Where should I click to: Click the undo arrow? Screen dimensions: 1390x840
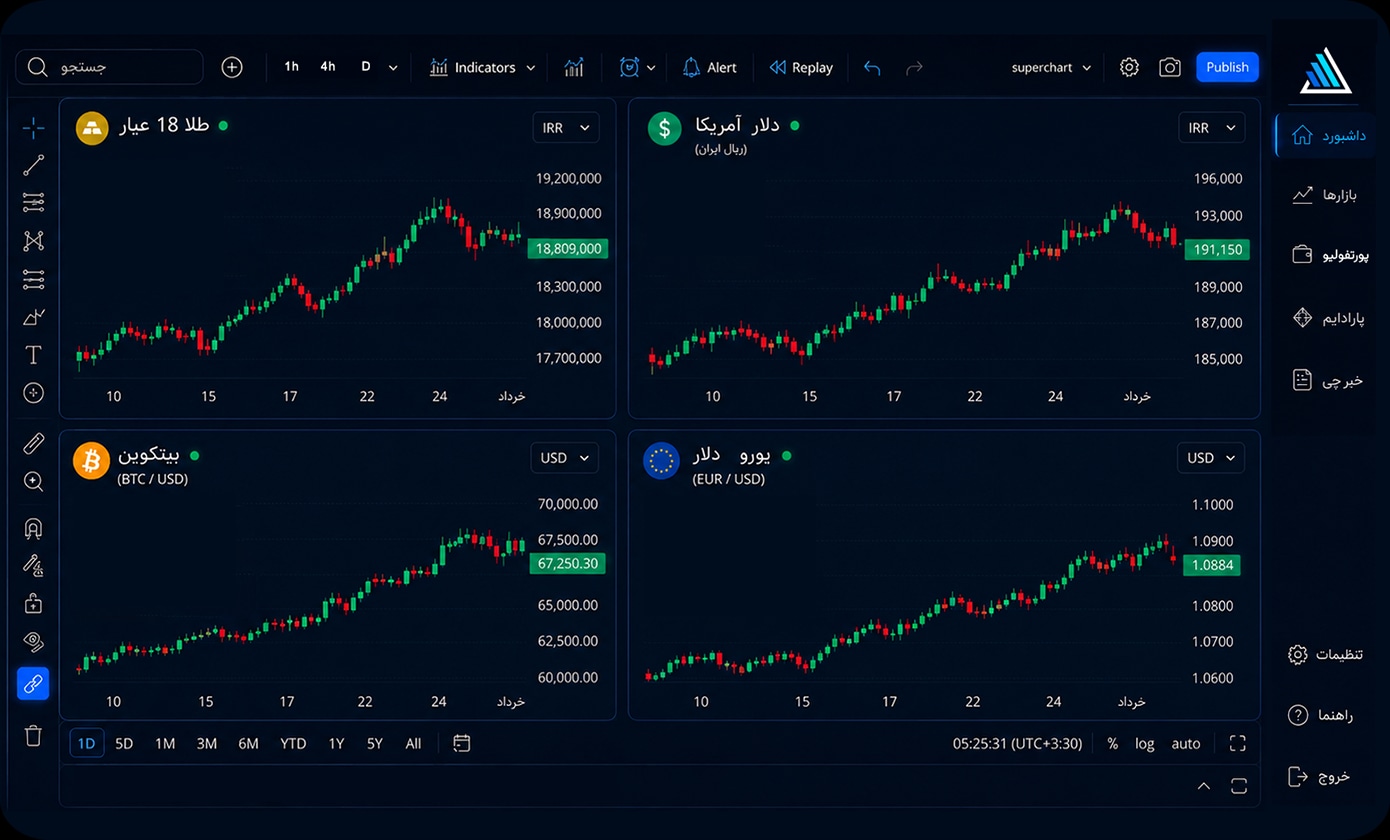872,68
